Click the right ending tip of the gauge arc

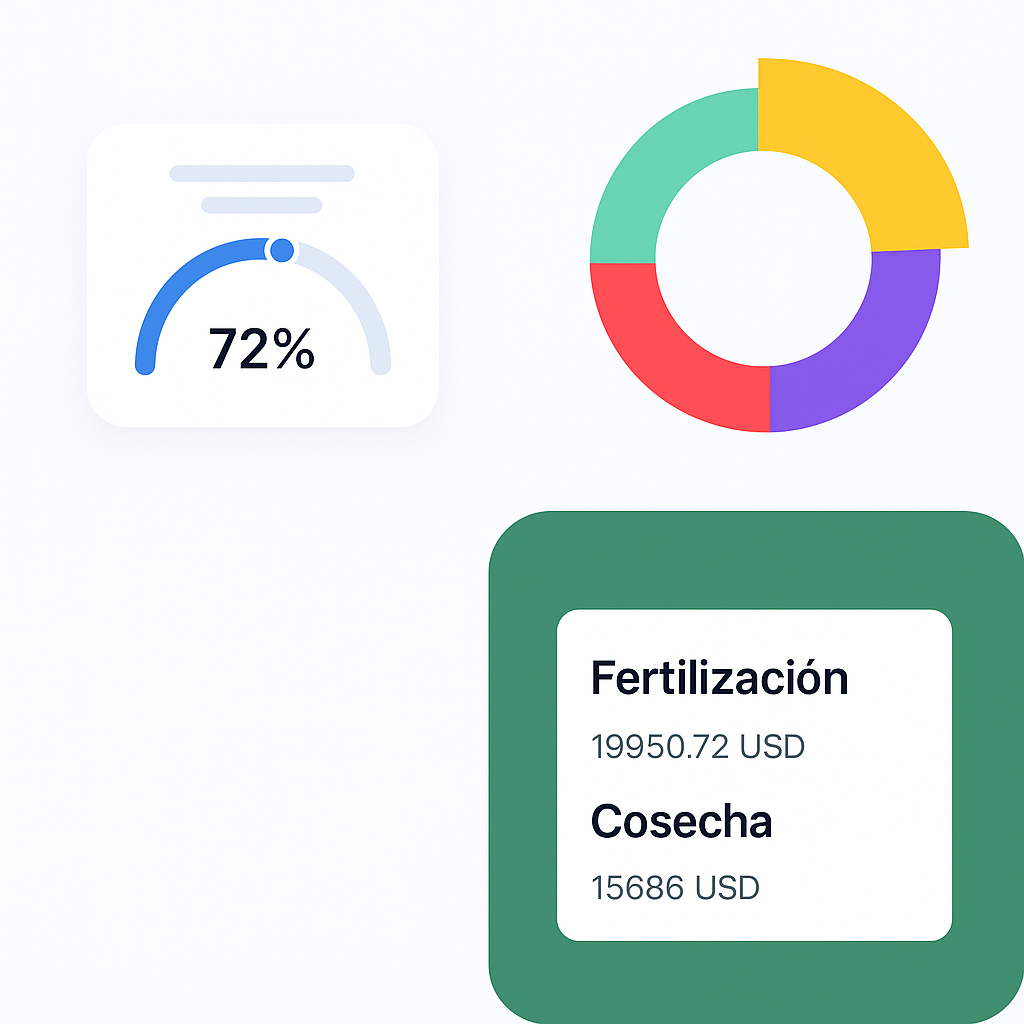[x=380, y=366]
